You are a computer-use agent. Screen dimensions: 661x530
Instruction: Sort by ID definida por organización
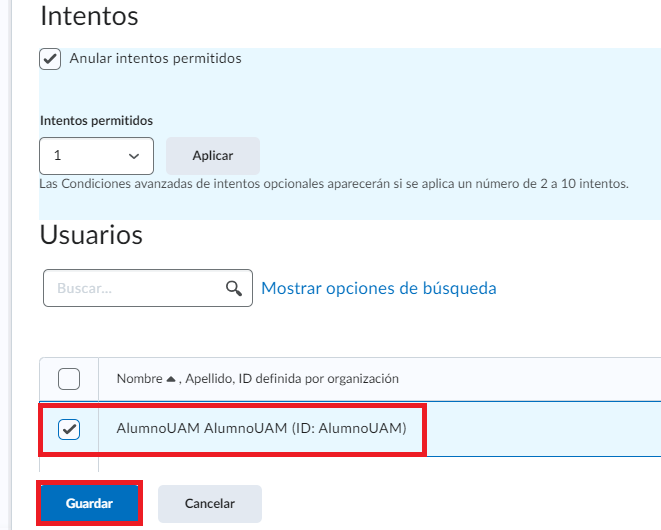318,379
